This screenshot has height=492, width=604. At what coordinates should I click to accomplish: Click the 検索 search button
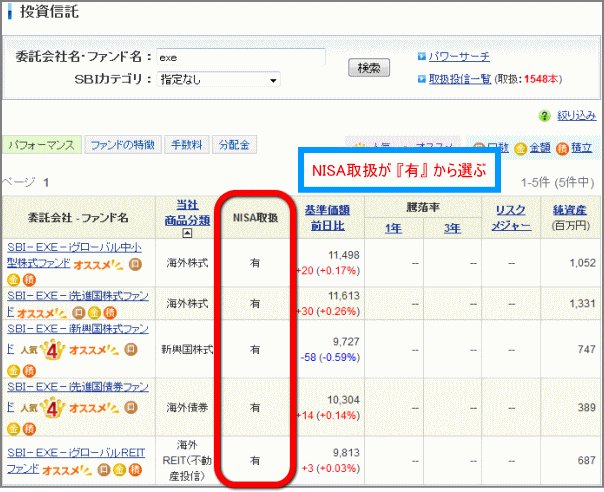369,68
